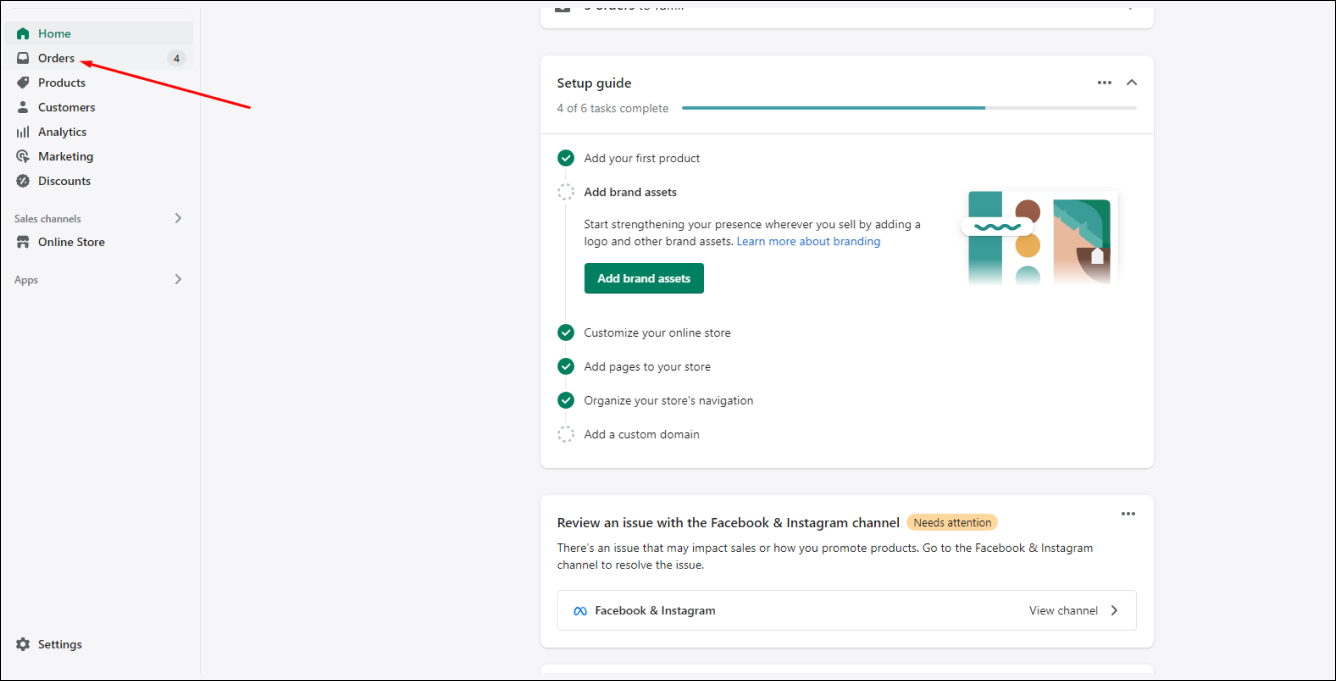Click the Online Store storefront icon
1336x681 pixels.
[x=23, y=242]
